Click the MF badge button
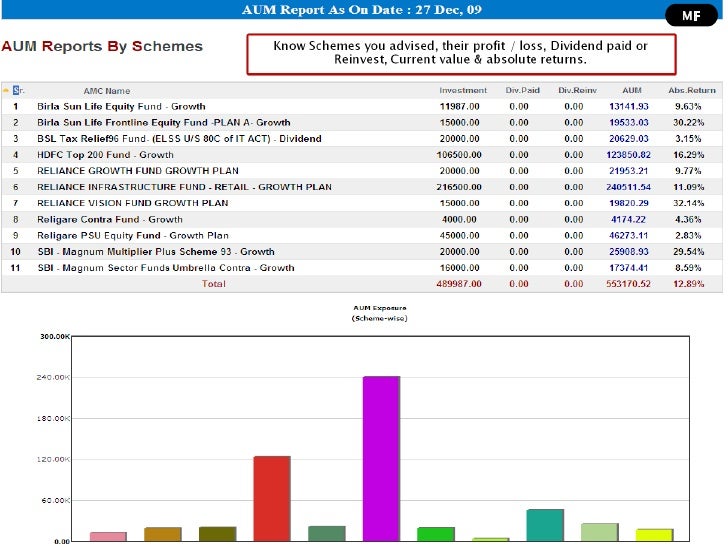The width and height of the screenshot is (728, 546). (x=691, y=16)
